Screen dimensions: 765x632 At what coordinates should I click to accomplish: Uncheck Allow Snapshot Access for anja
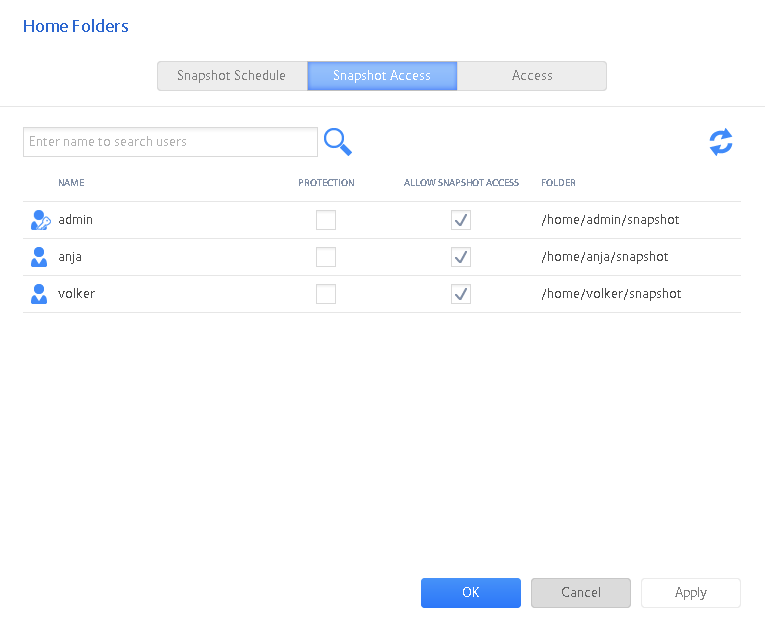tap(461, 257)
